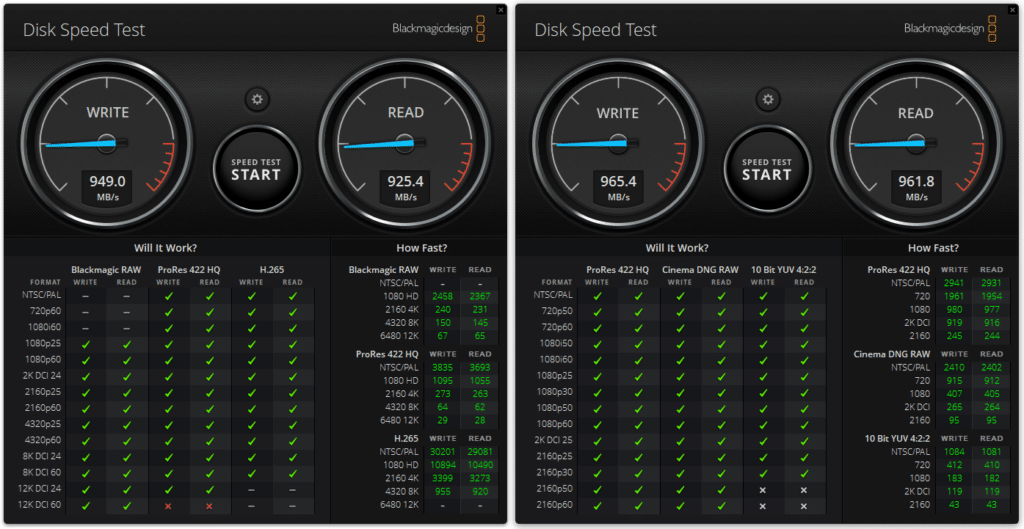The image size is (1024, 529).
Task: Click H.265 write checkmark in the NTSC/PAL row
Action: point(251,296)
